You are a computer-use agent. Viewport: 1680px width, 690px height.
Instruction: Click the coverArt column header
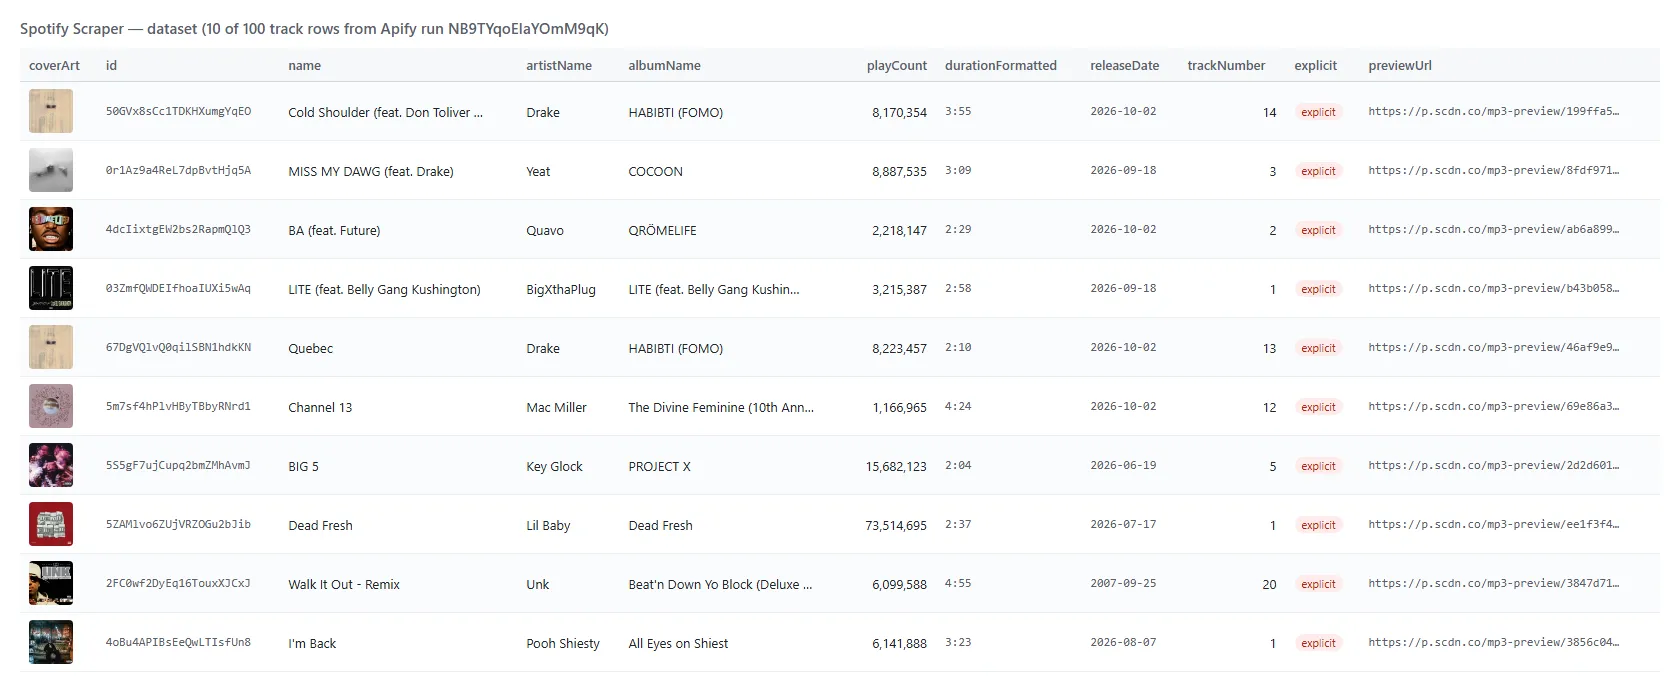pos(54,65)
